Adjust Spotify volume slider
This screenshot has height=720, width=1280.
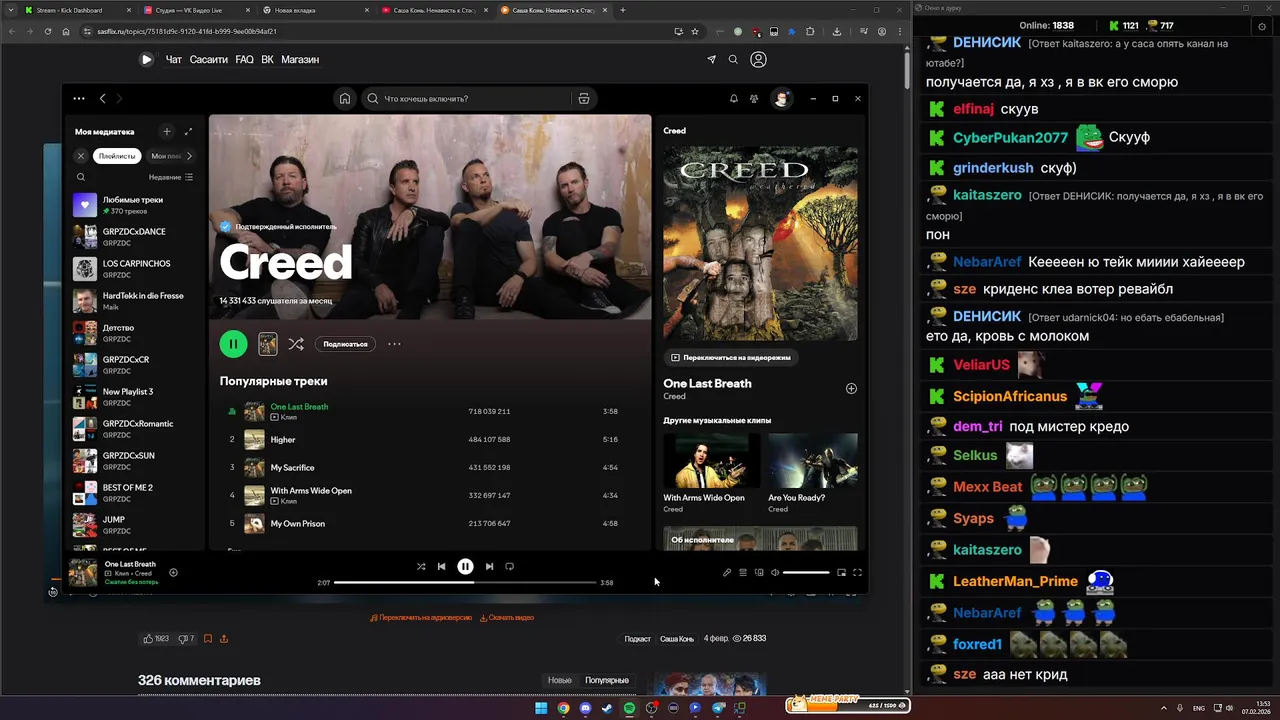tap(806, 573)
